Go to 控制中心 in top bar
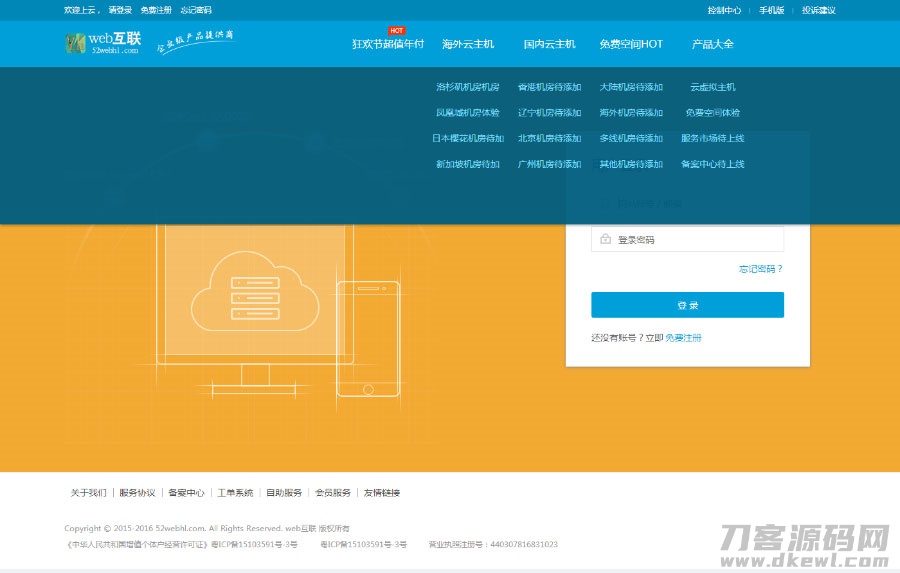This screenshot has width=900, height=573. (x=724, y=10)
